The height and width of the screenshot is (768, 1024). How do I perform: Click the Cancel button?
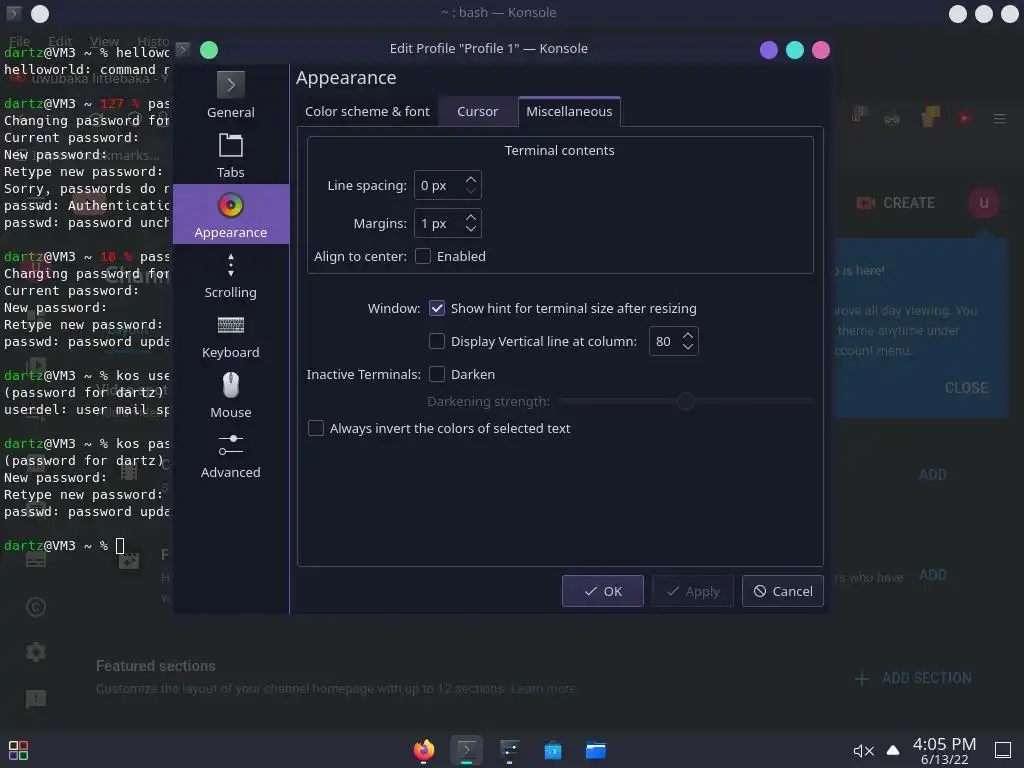coord(782,591)
